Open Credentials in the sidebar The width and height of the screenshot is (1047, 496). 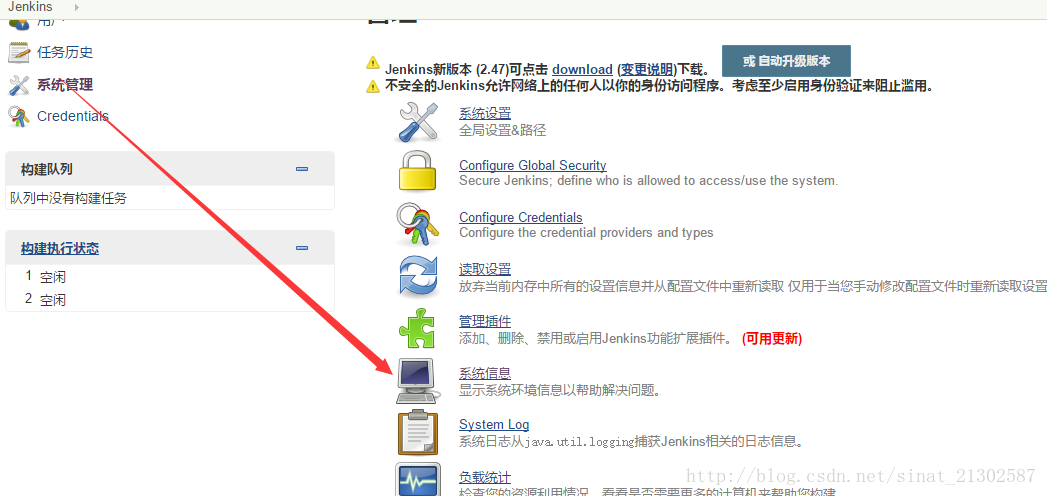pos(73,116)
